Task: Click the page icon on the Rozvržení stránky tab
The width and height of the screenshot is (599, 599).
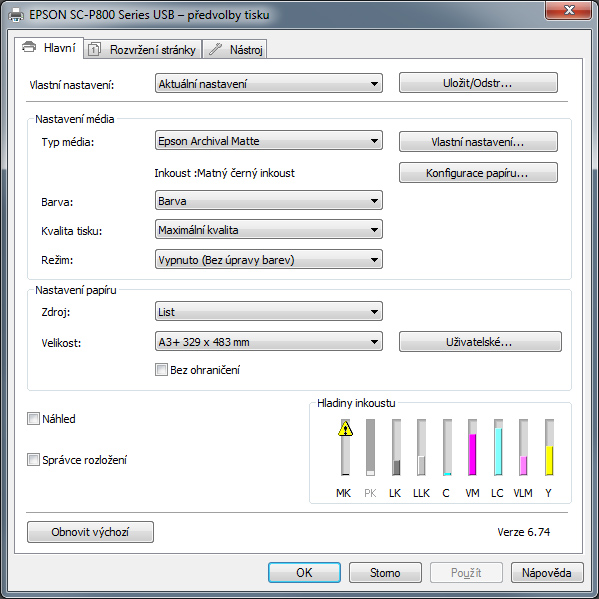Action: point(94,50)
